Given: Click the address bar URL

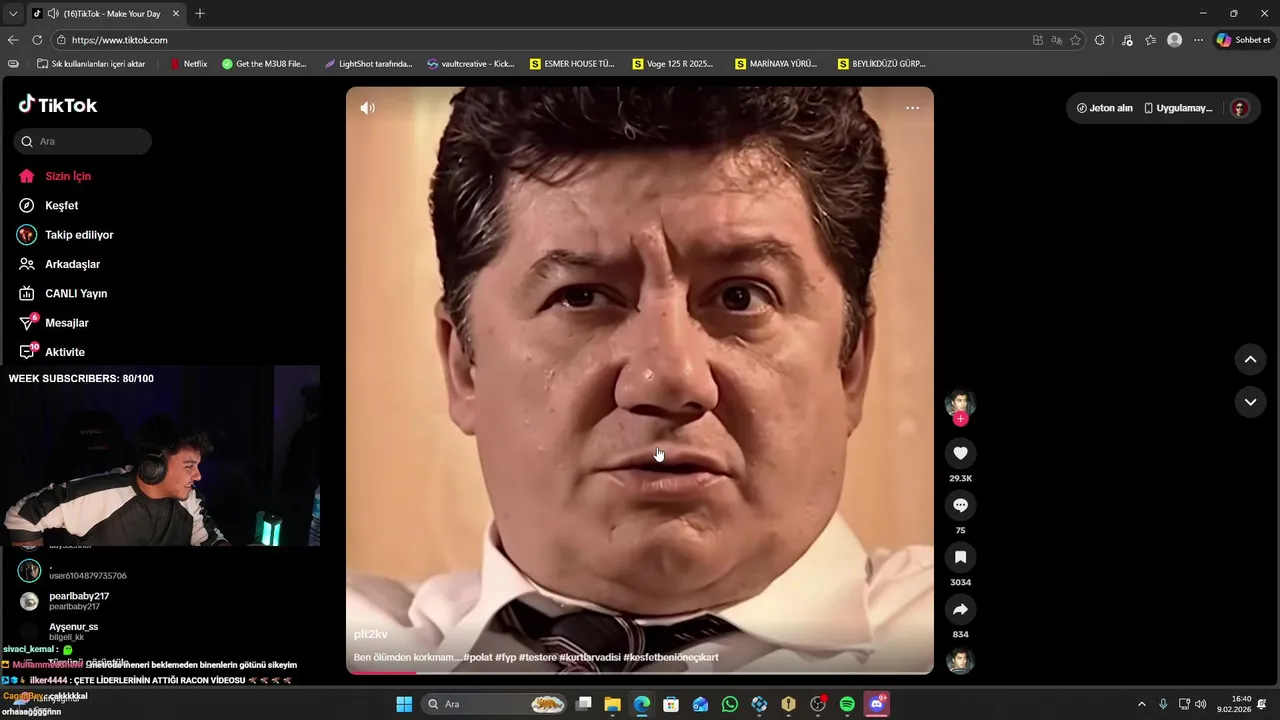Looking at the screenshot, I should pos(120,40).
